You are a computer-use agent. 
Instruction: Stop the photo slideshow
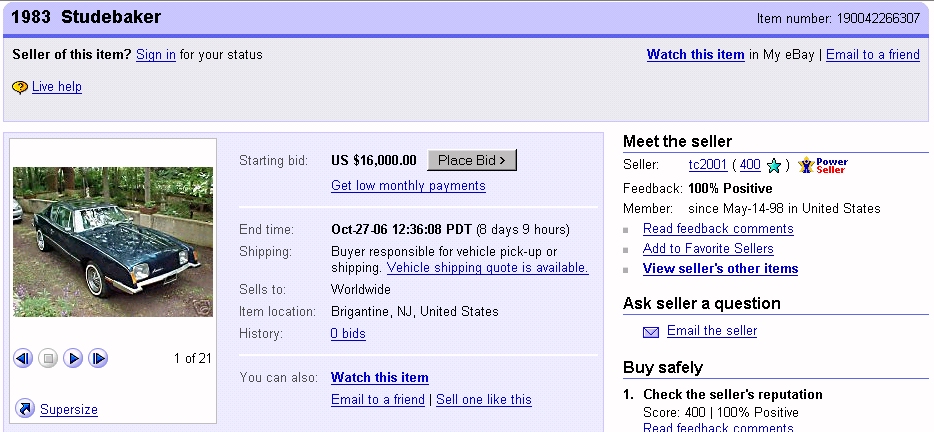[x=48, y=358]
